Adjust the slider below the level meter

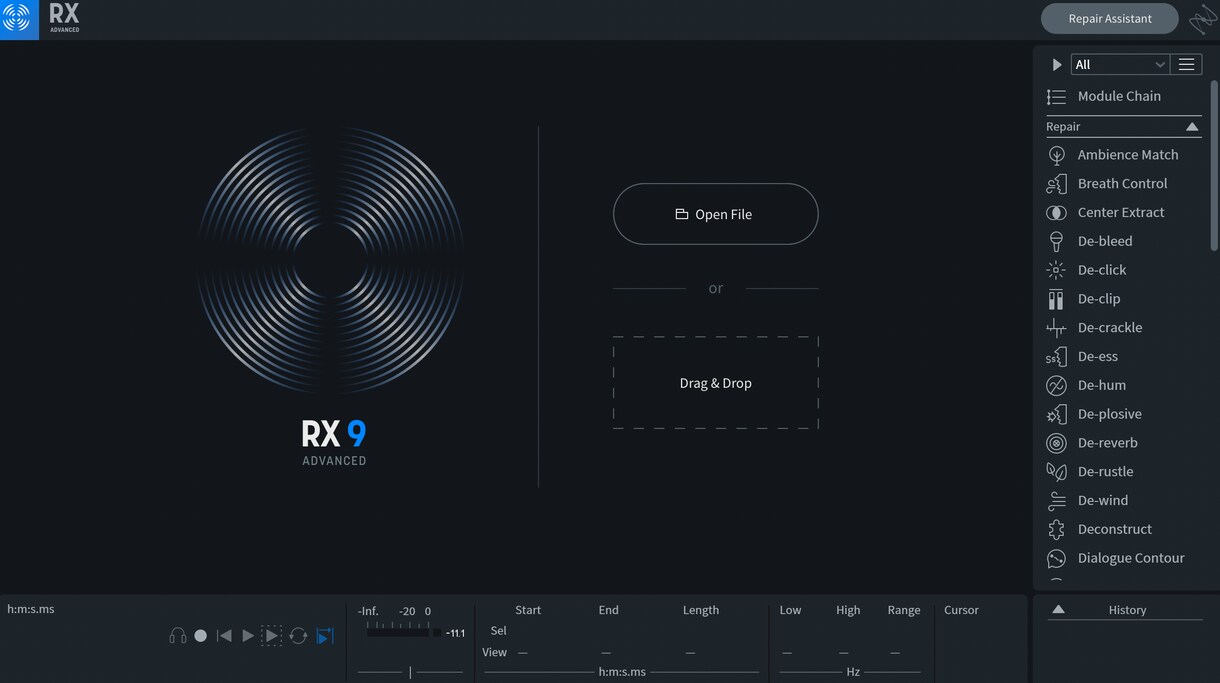(410, 672)
